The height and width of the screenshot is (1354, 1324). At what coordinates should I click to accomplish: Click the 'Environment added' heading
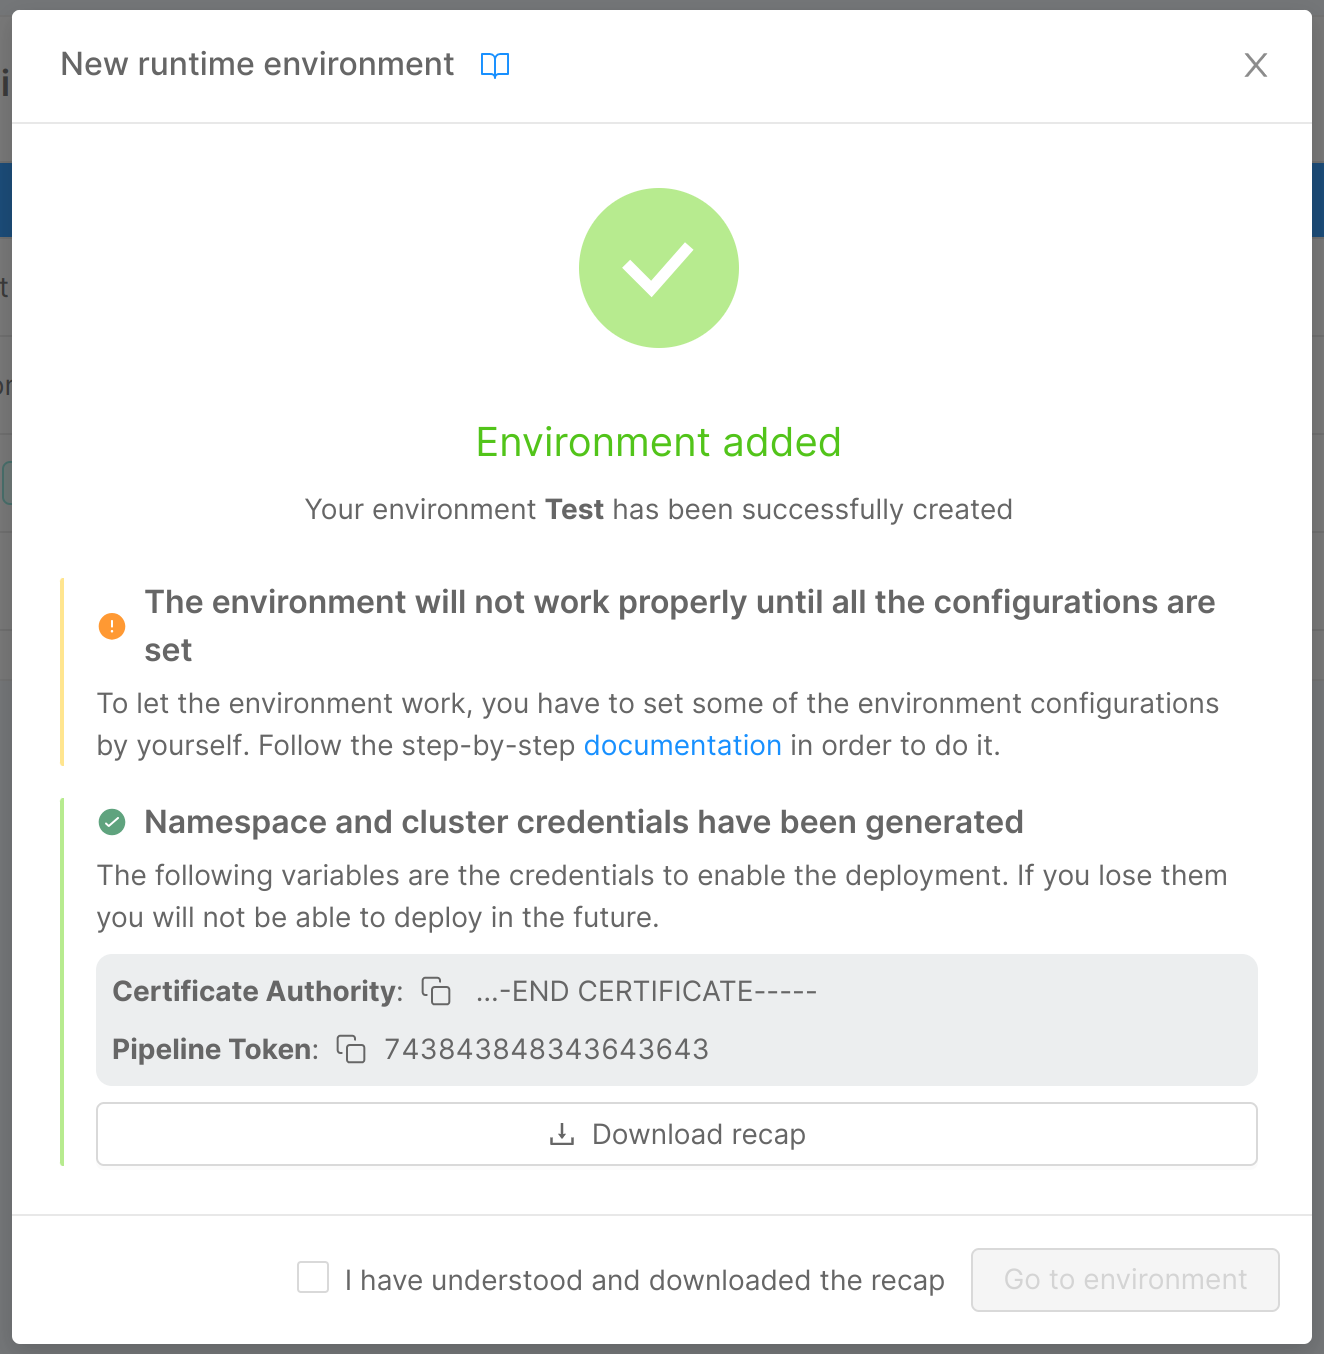[658, 442]
